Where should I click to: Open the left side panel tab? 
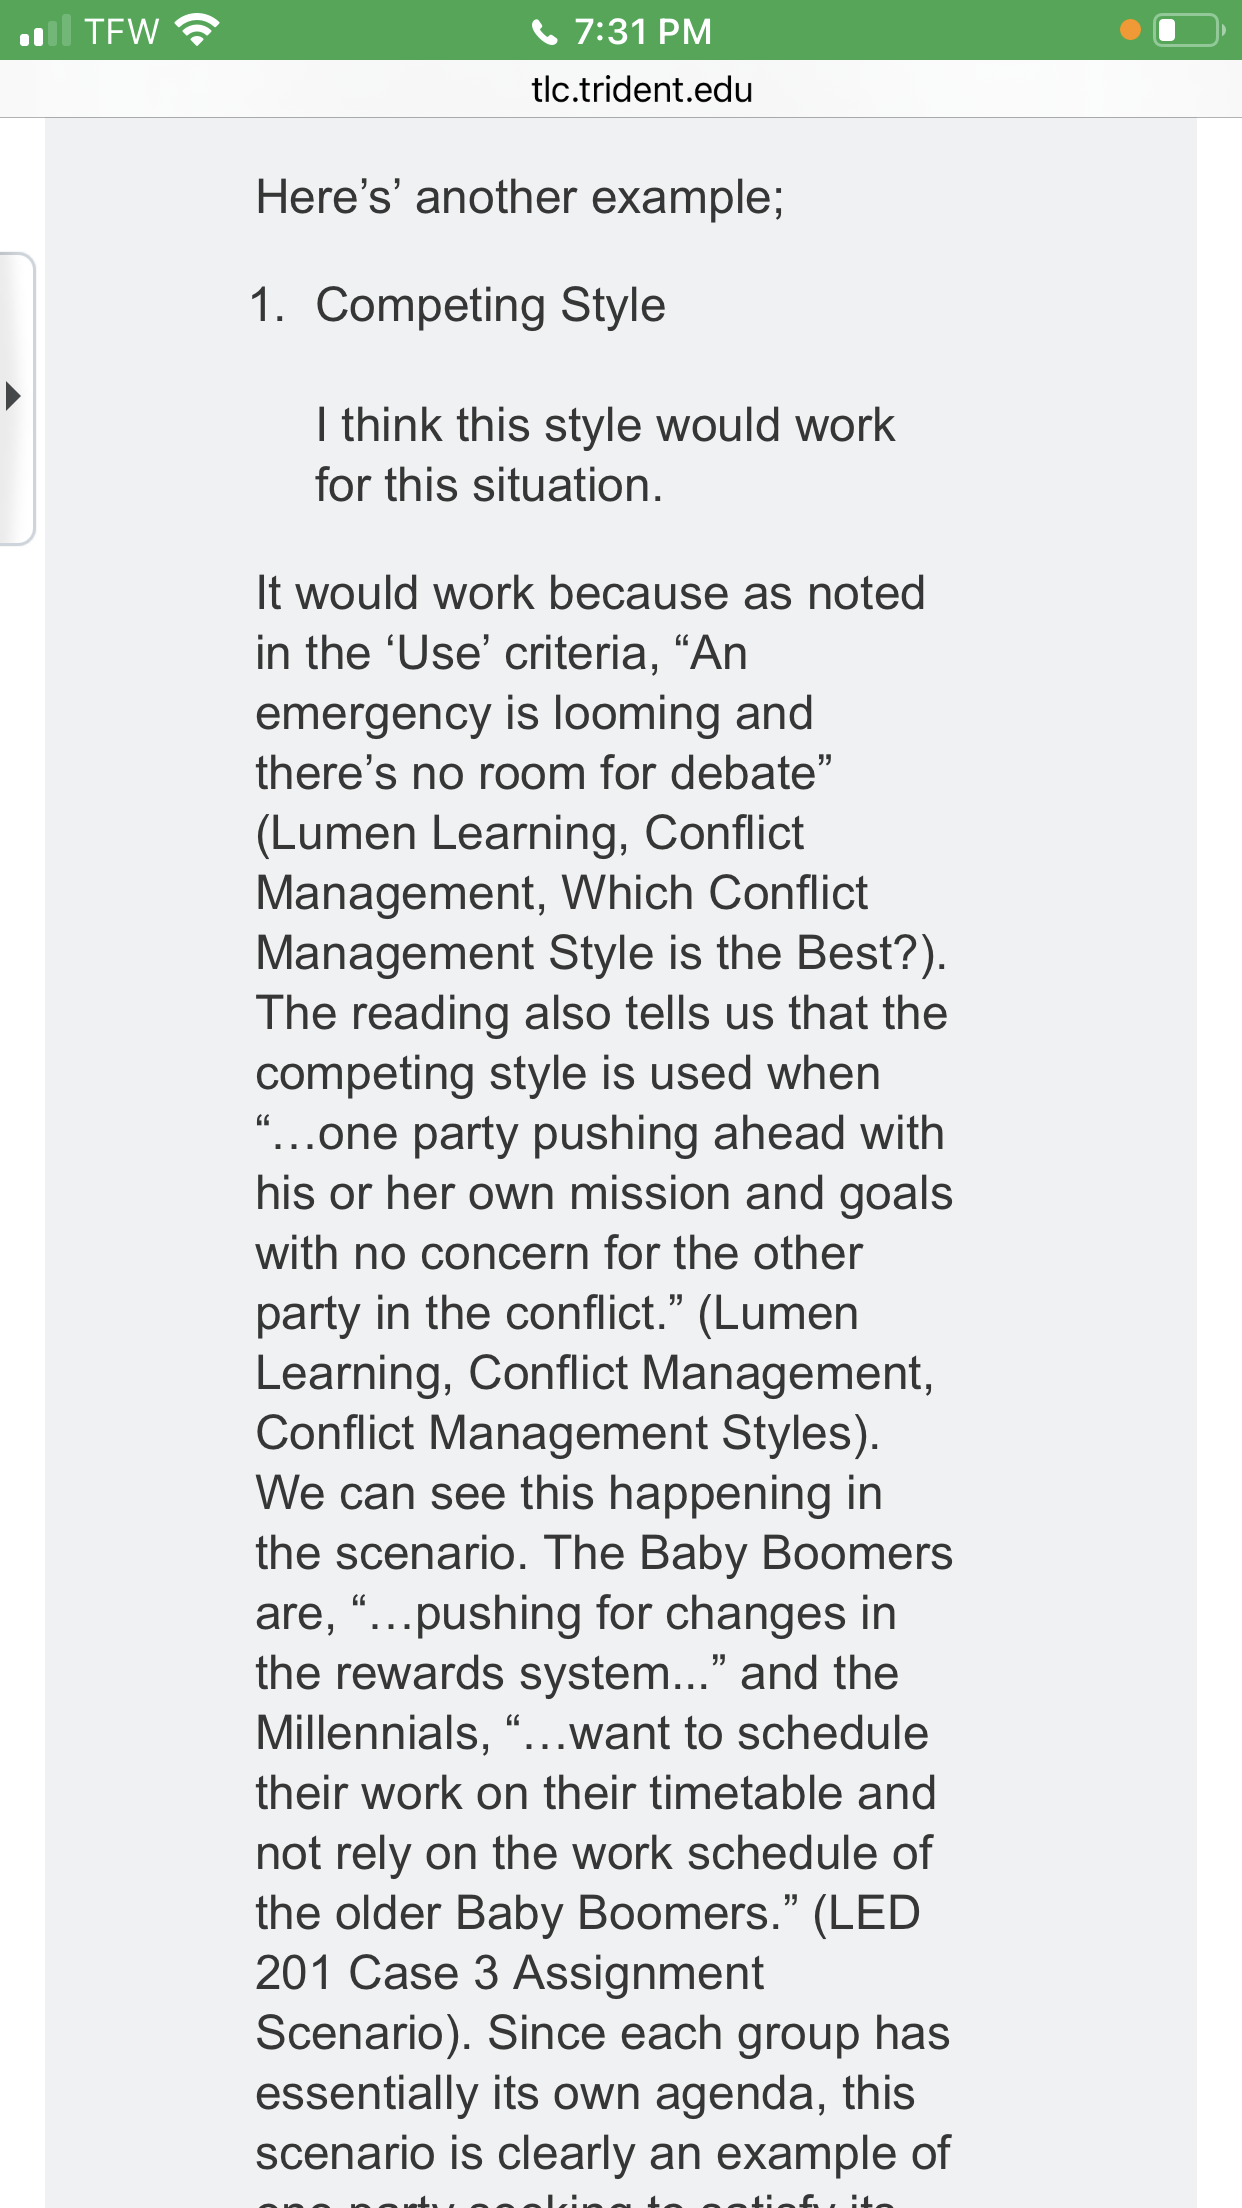pos(17,399)
